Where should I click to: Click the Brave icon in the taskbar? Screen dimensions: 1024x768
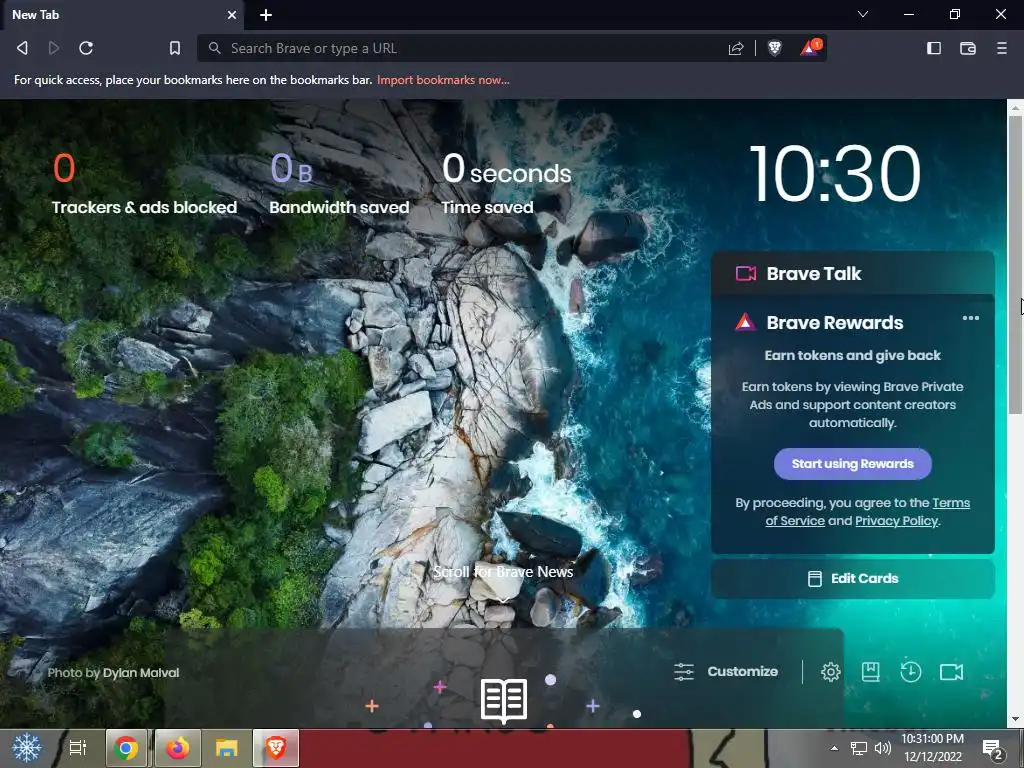point(276,748)
